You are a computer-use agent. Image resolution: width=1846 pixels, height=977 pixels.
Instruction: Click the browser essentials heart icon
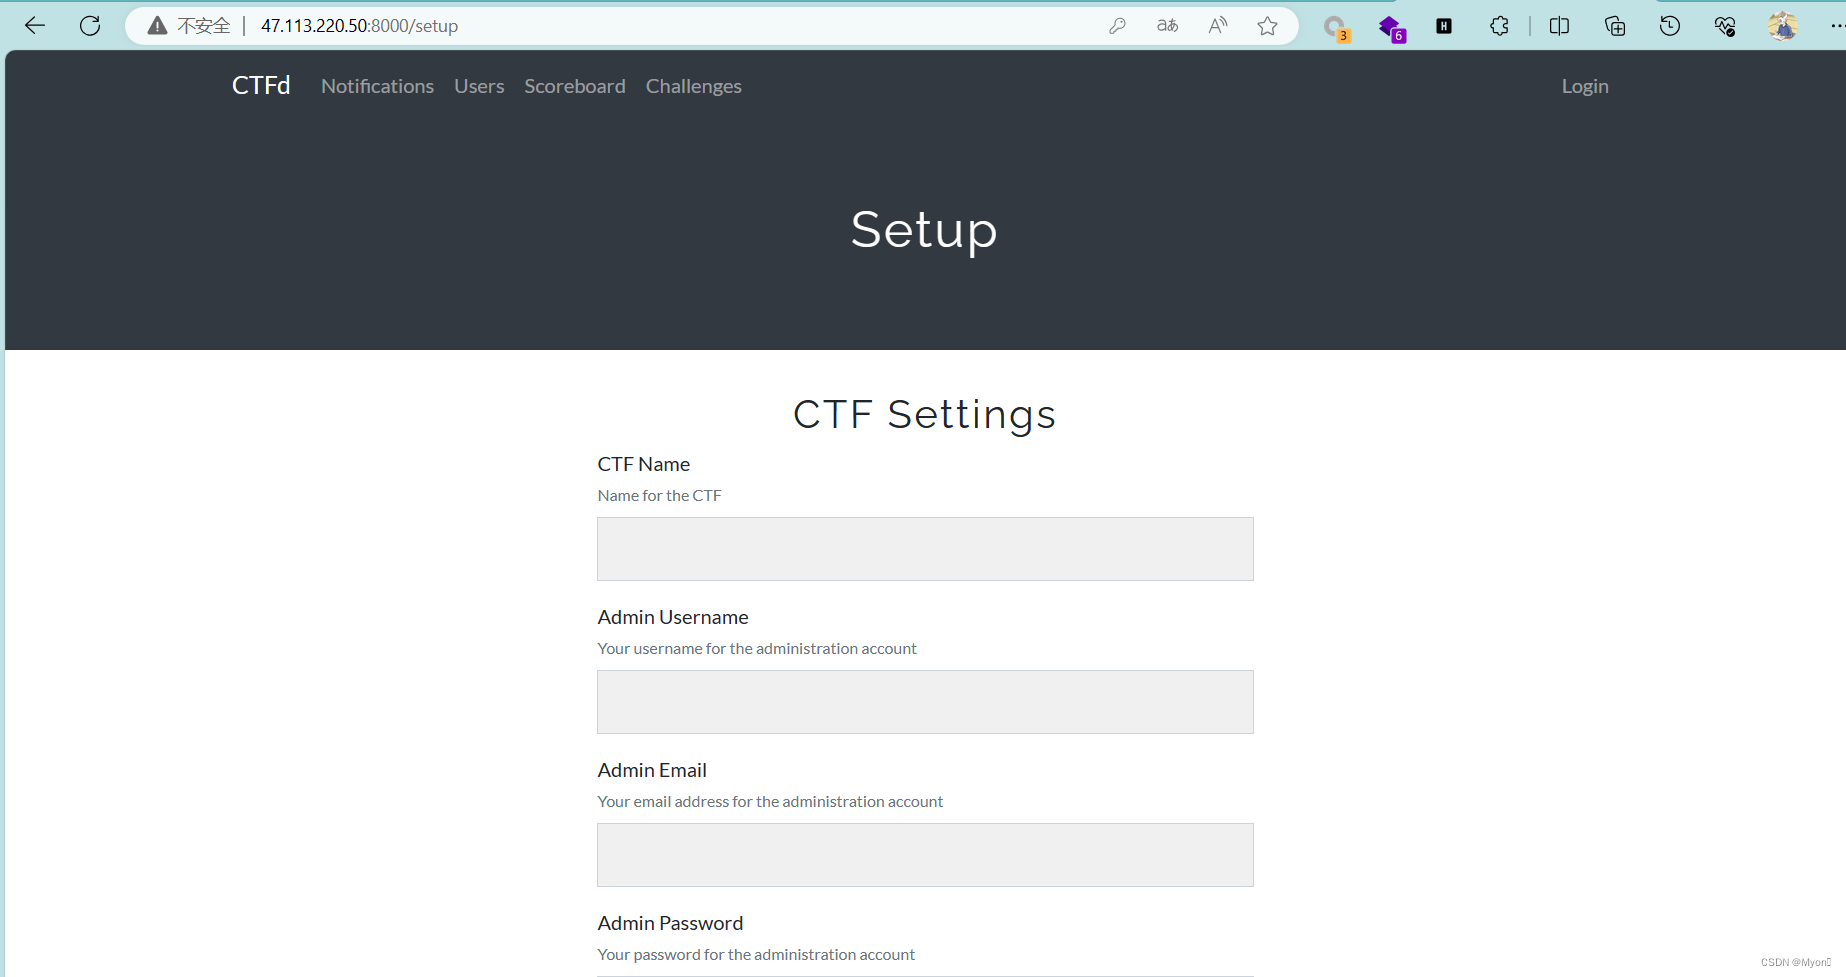pos(1725,26)
